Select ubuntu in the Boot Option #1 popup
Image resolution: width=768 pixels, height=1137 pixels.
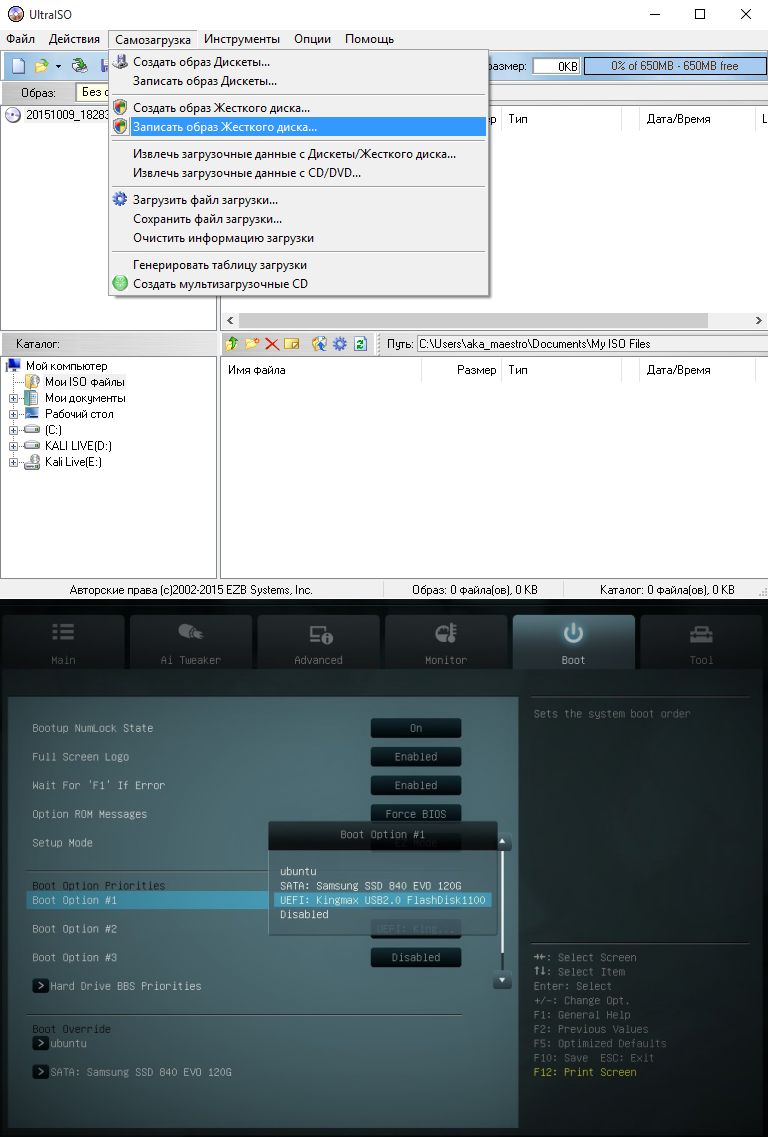[x=298, y=872]
